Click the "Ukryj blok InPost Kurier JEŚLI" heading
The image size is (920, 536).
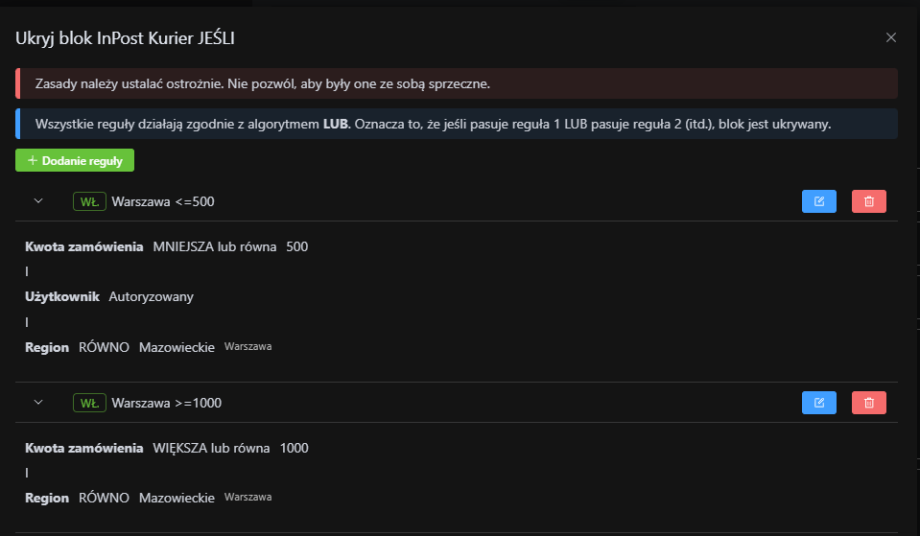tap(125, 38)
